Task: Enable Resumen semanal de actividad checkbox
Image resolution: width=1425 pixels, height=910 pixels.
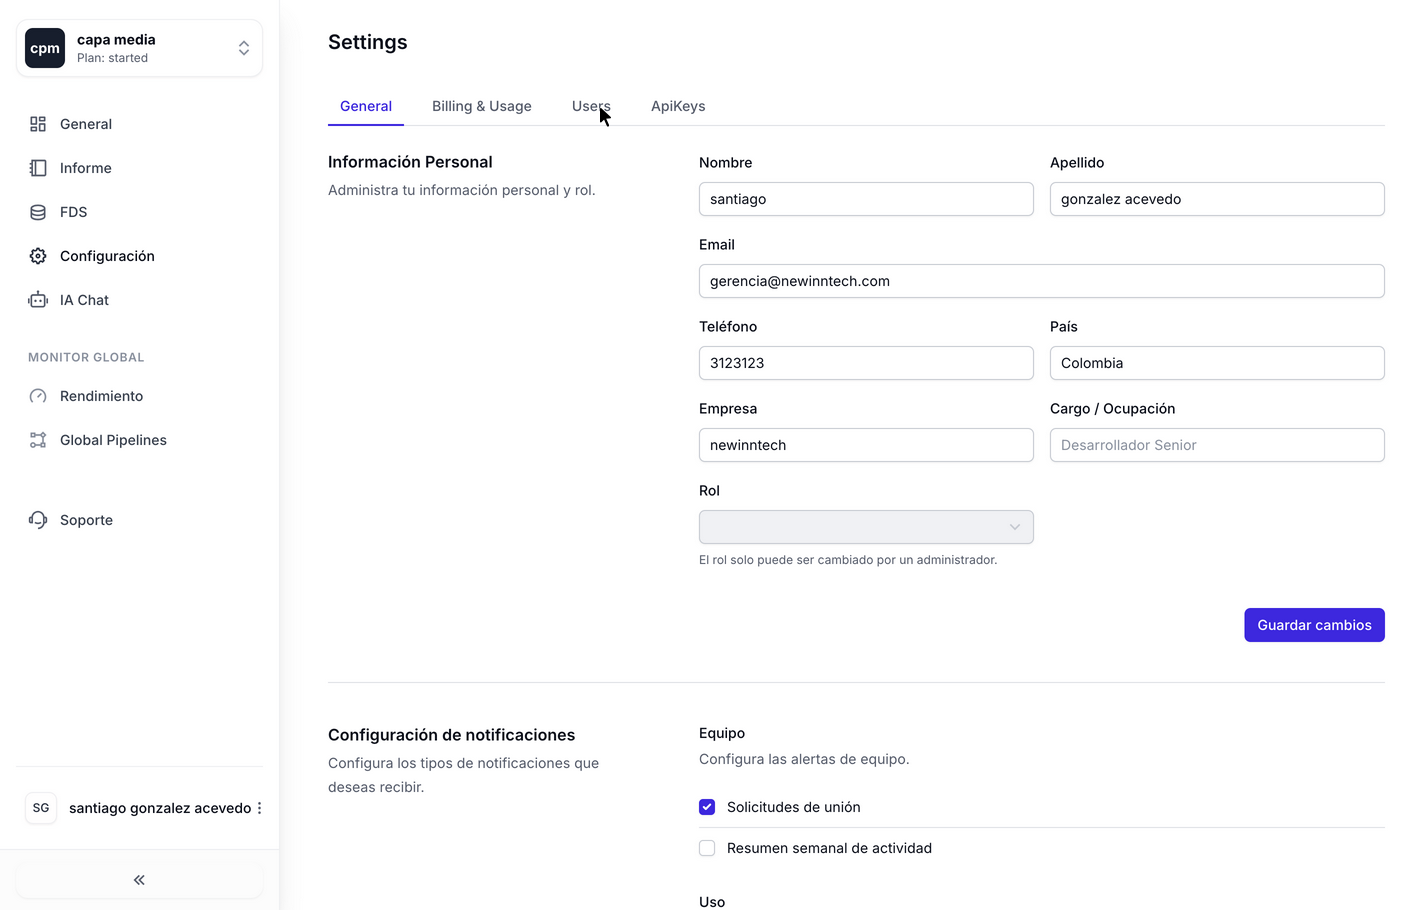Action: (x=707, y=848)
